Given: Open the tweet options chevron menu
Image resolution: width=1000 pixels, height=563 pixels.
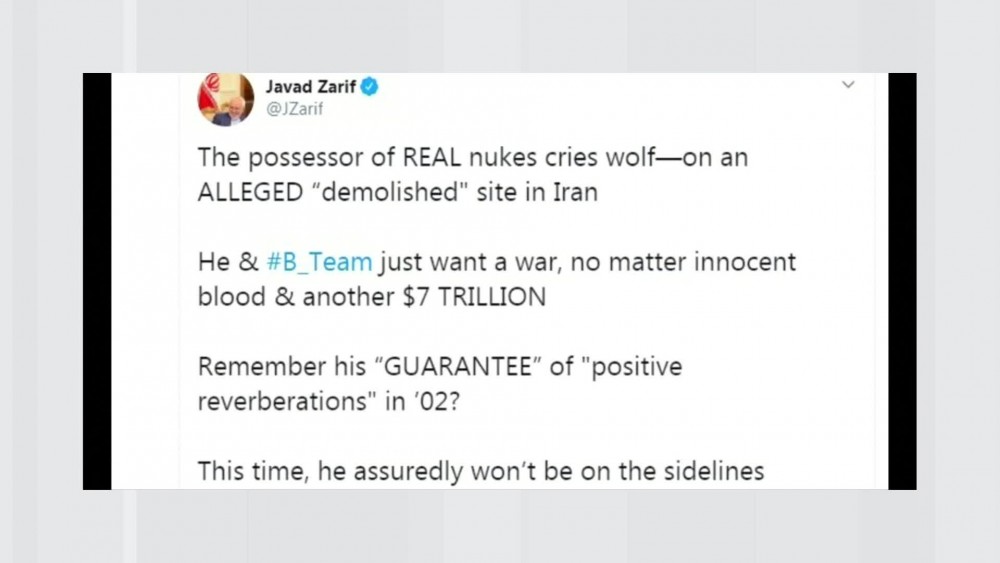Looking at the screenshot, I should coord(848,86).
